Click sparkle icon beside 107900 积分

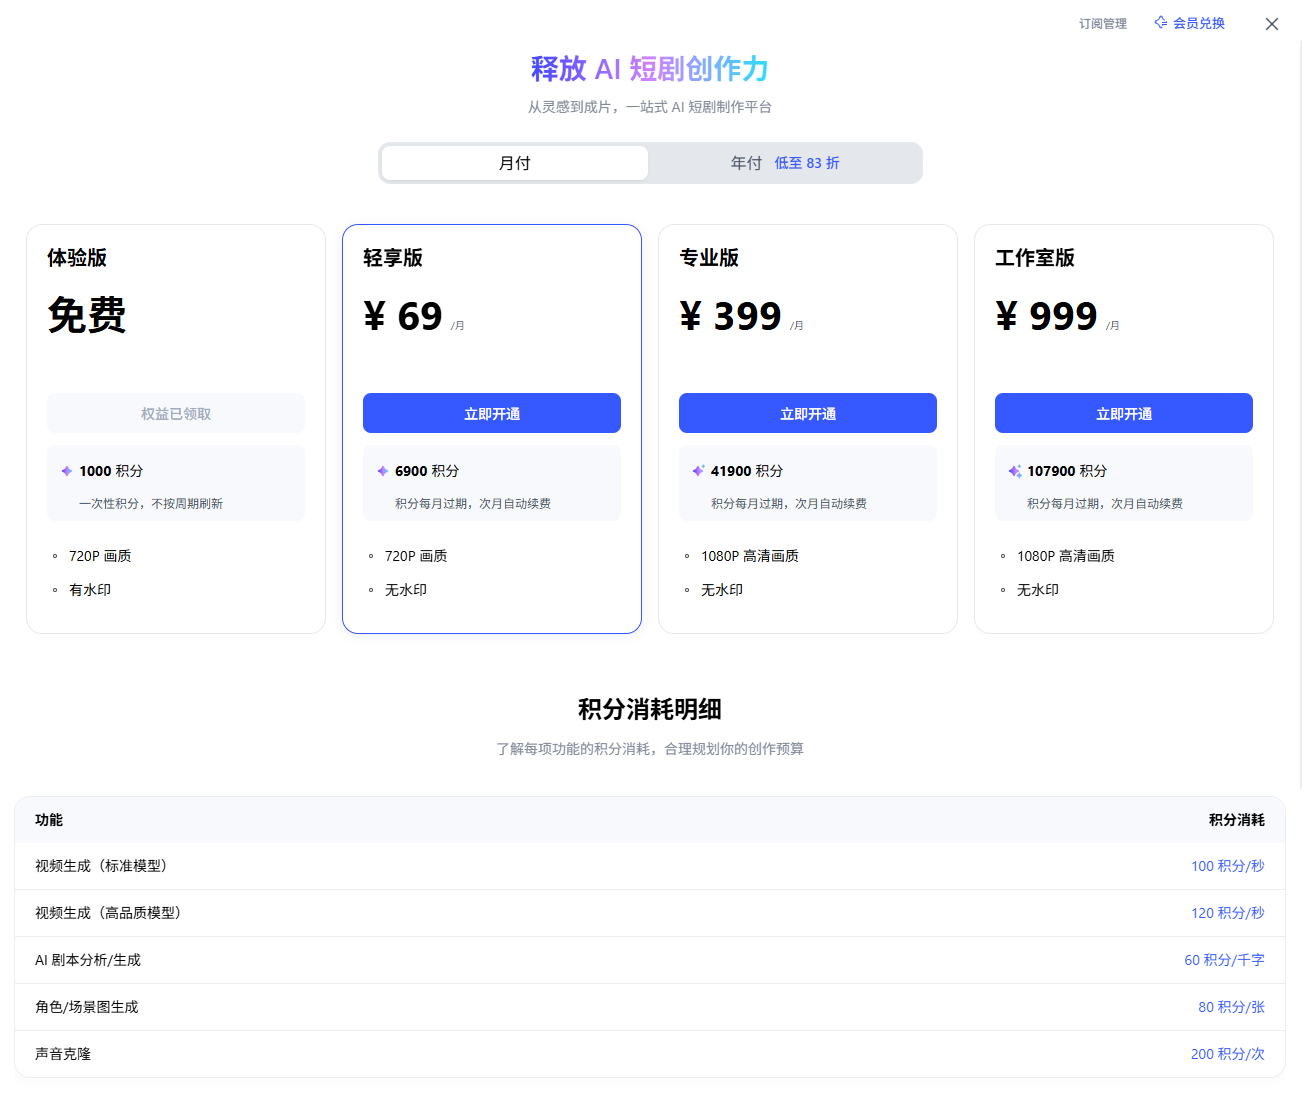(x=1014, y=471)
